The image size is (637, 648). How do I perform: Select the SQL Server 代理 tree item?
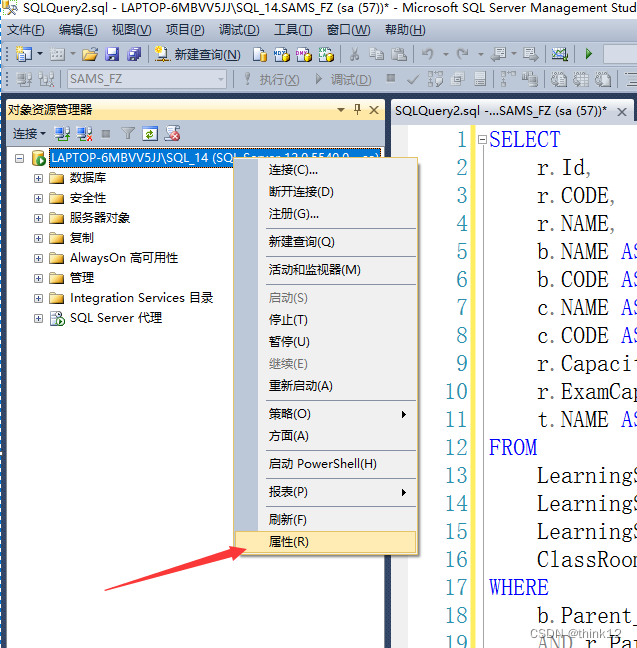[116, 318]
